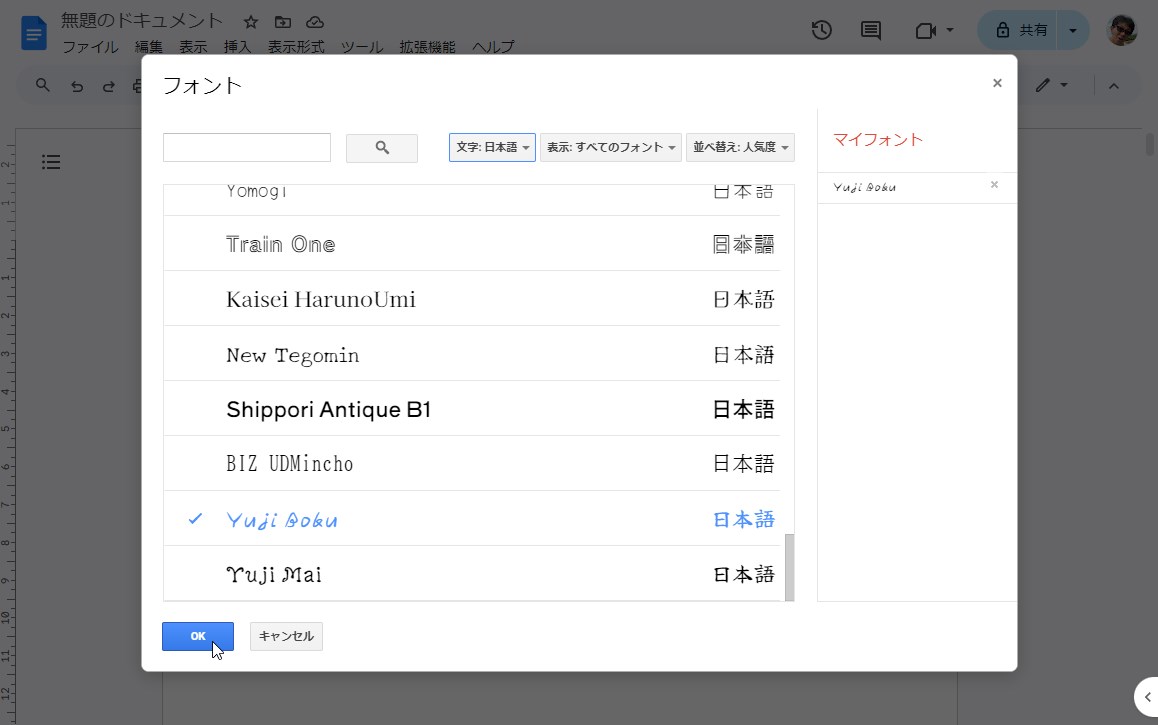Click the キャンセル button
The width and height of the screenshot is (1158, 725).
(x=287, y=636)
